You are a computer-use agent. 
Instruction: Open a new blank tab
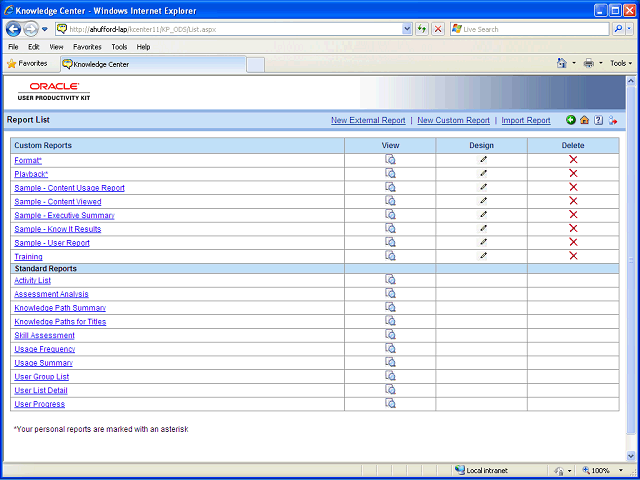(256, 65)
